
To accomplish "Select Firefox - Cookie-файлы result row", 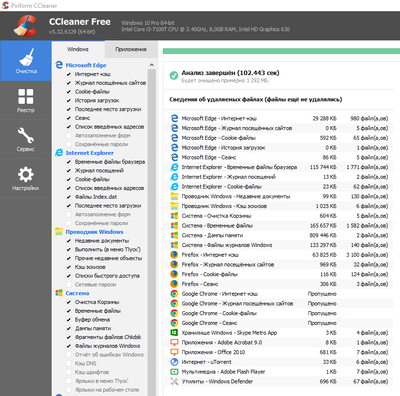I will (x=279, y=274).
